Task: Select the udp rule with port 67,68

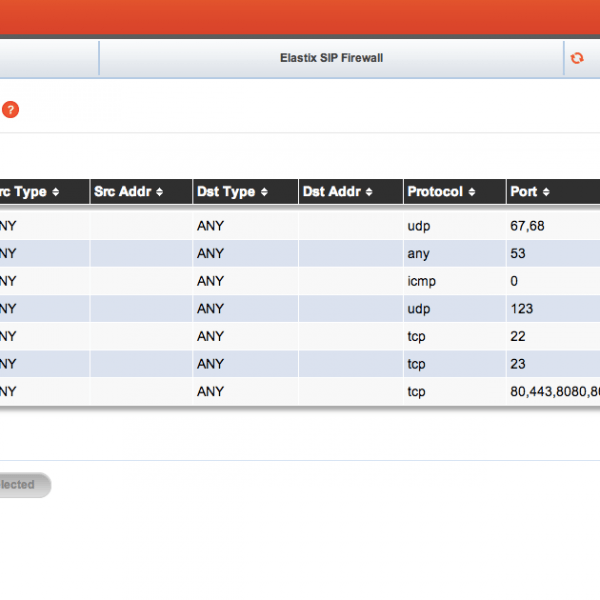Action: 526,226
